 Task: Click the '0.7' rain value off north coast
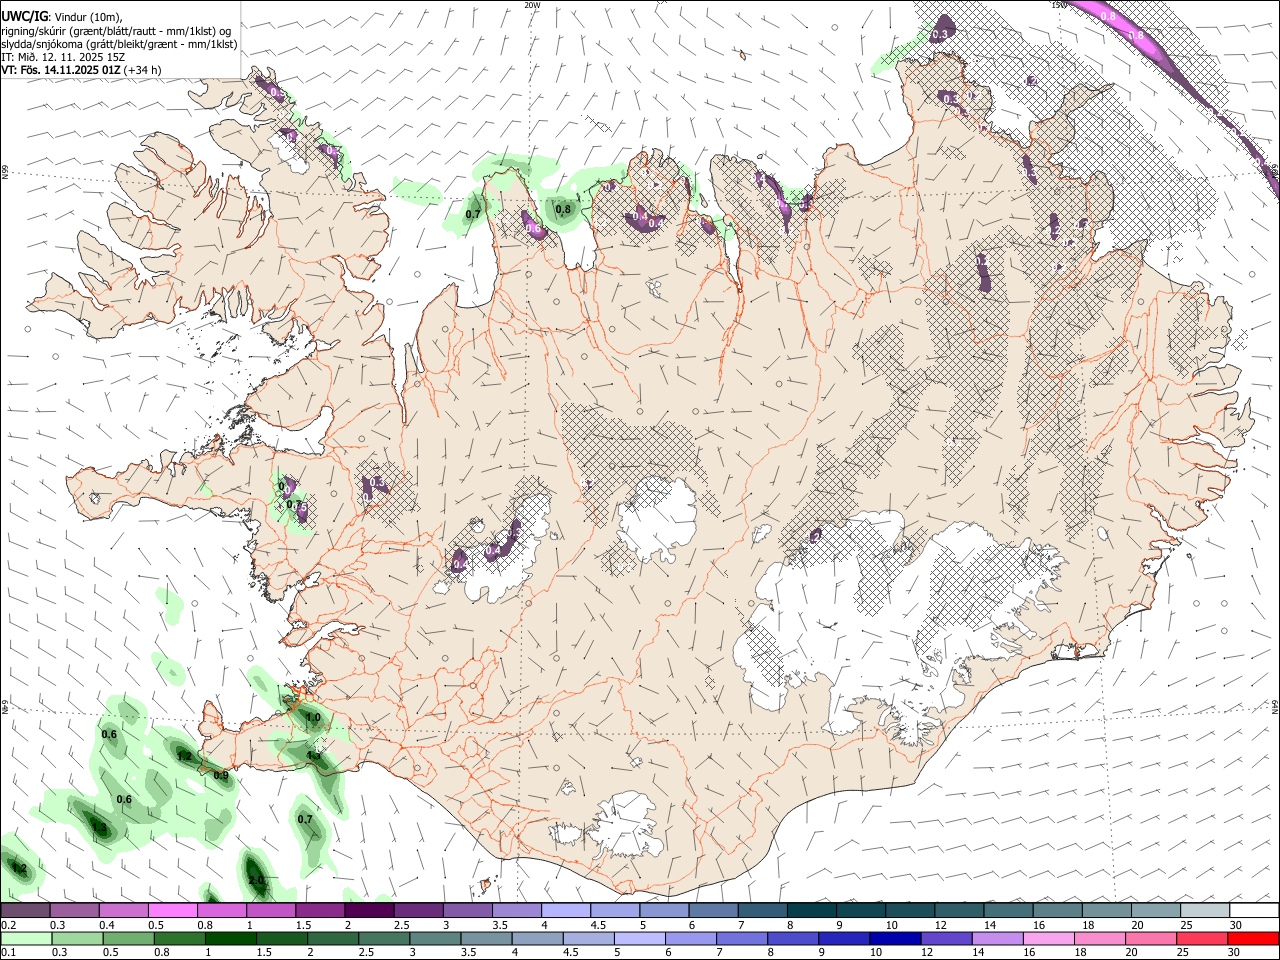click(x=474, y=214)
